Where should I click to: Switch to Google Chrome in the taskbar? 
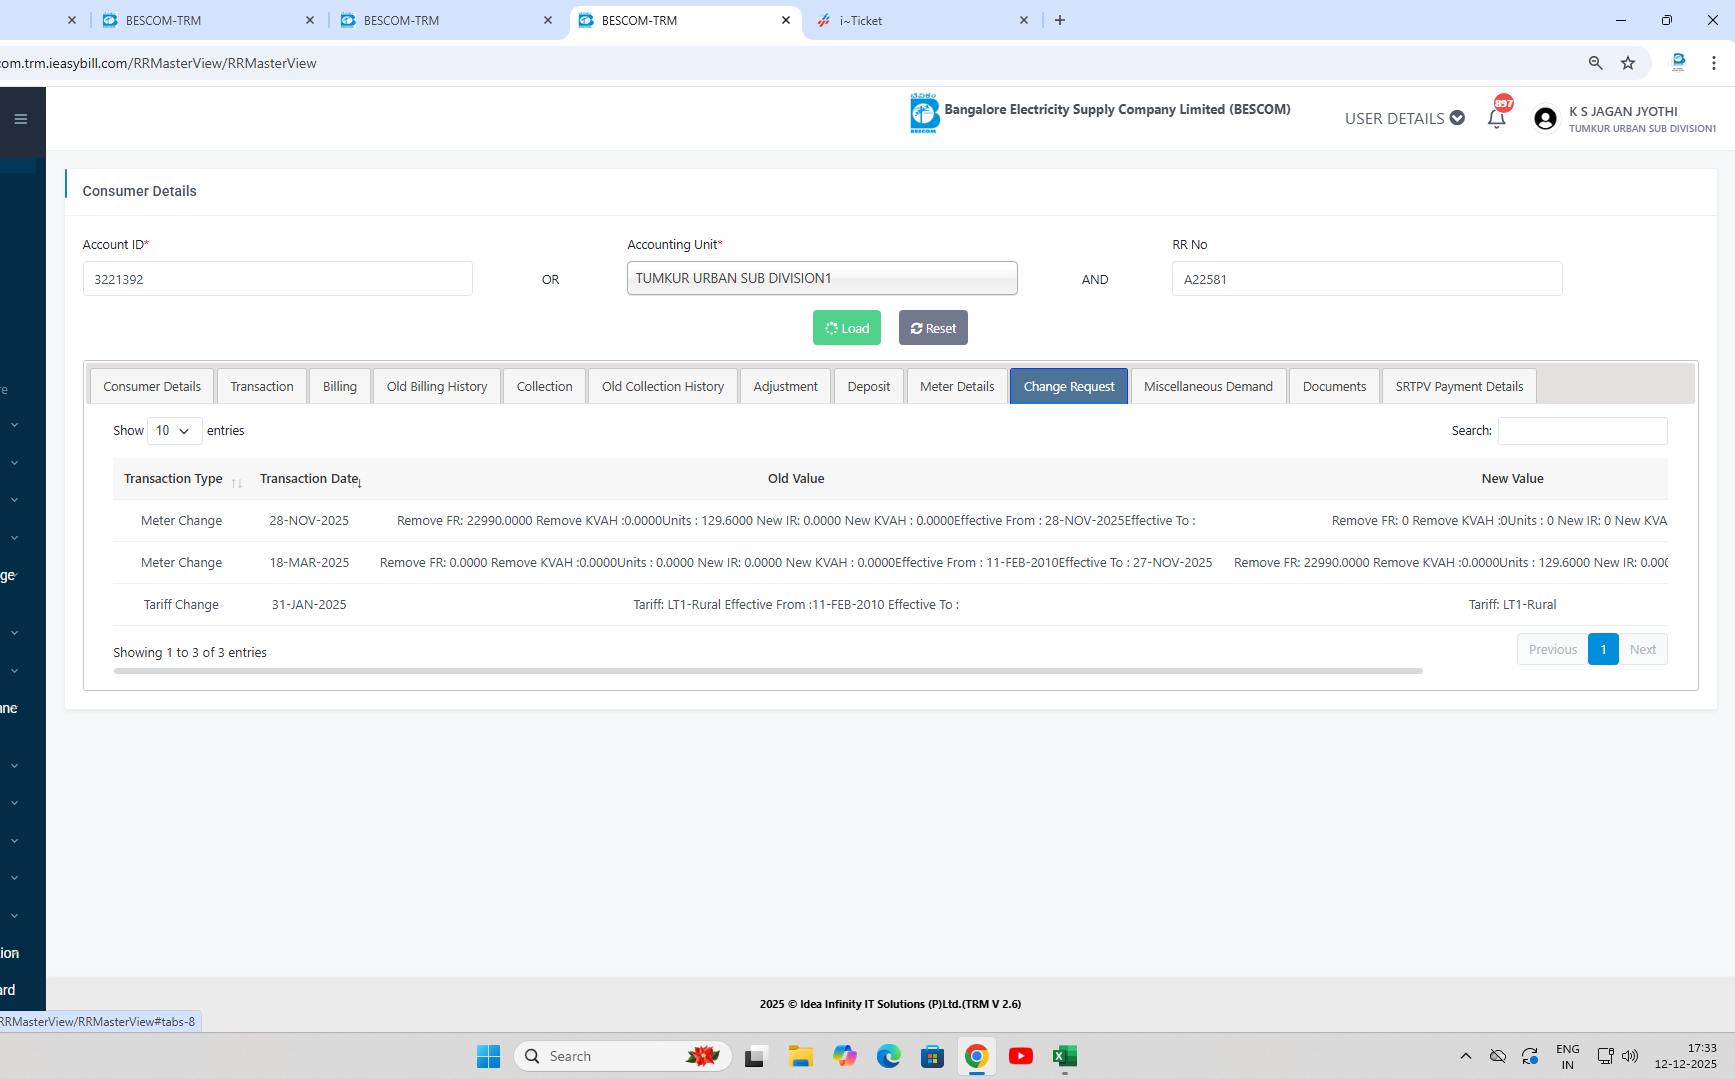977,1056
